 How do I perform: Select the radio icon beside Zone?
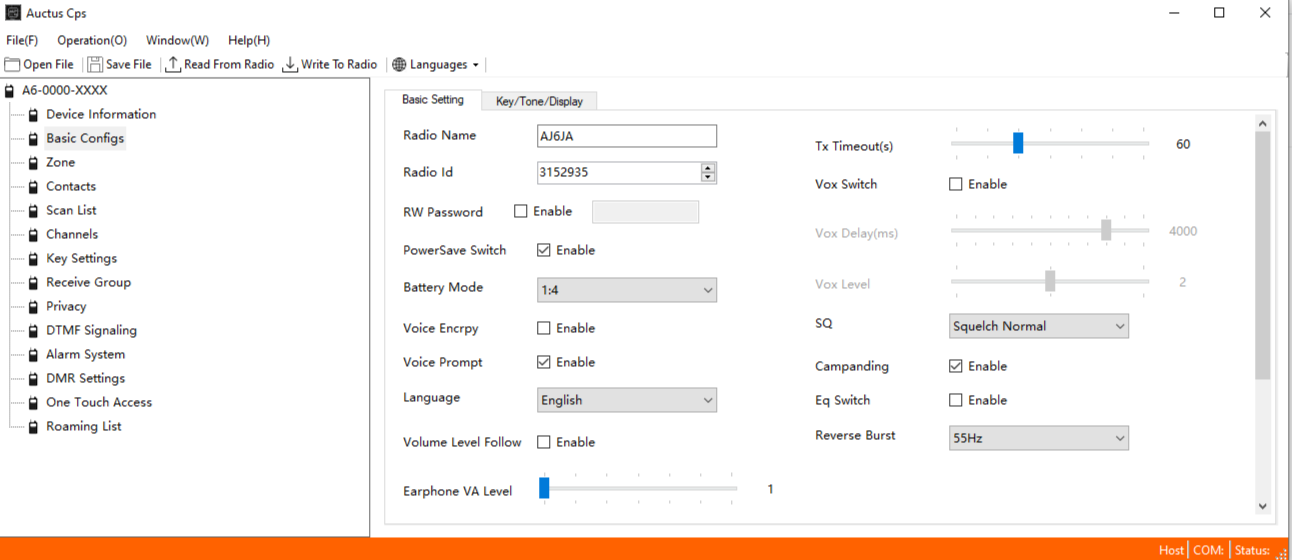(33, 163)
